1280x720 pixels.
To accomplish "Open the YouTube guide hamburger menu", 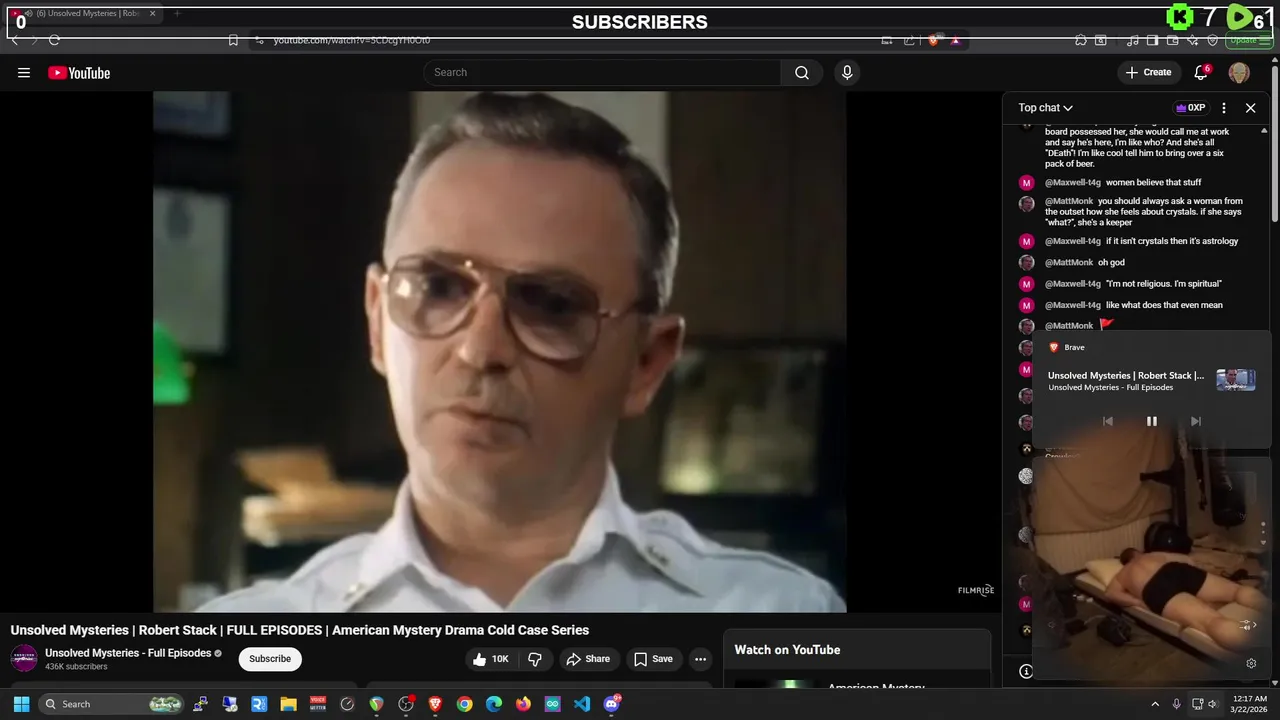I will [x=24, y=72].
